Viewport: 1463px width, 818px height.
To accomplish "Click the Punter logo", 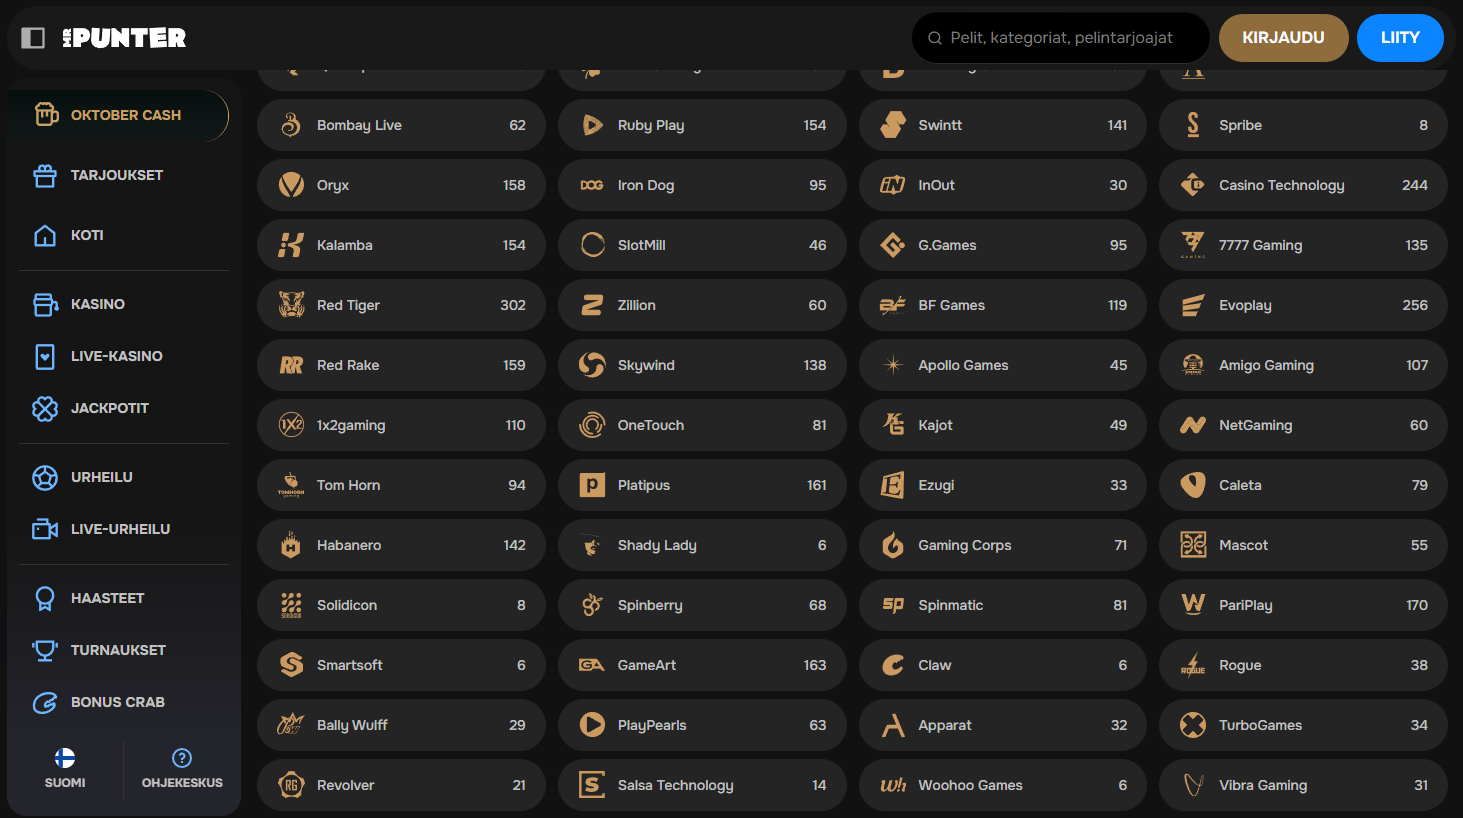I will coord(124,38).
